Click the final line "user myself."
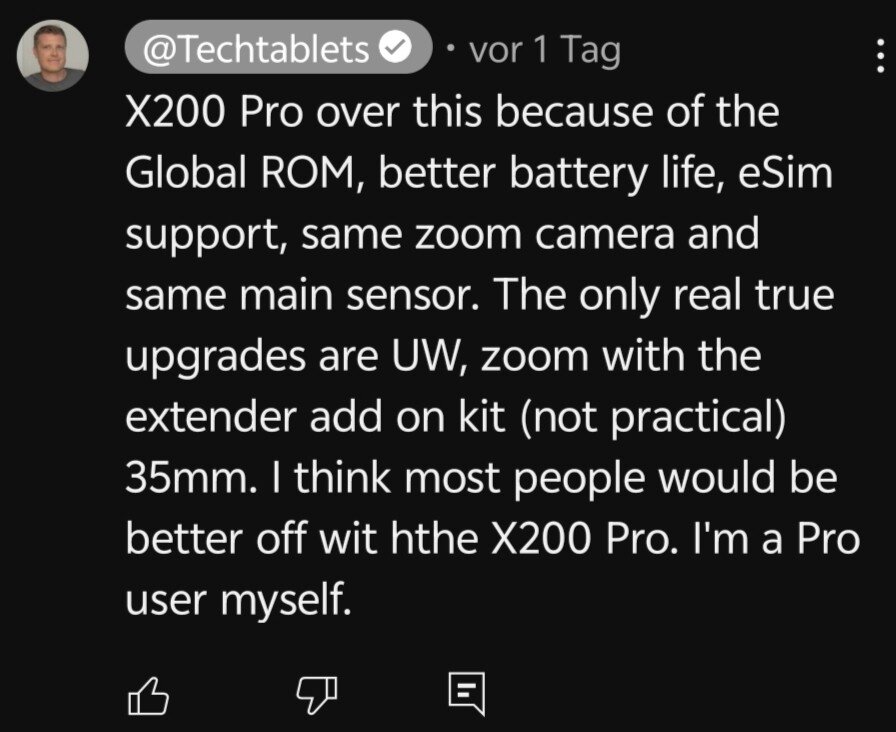 point(239,601)
